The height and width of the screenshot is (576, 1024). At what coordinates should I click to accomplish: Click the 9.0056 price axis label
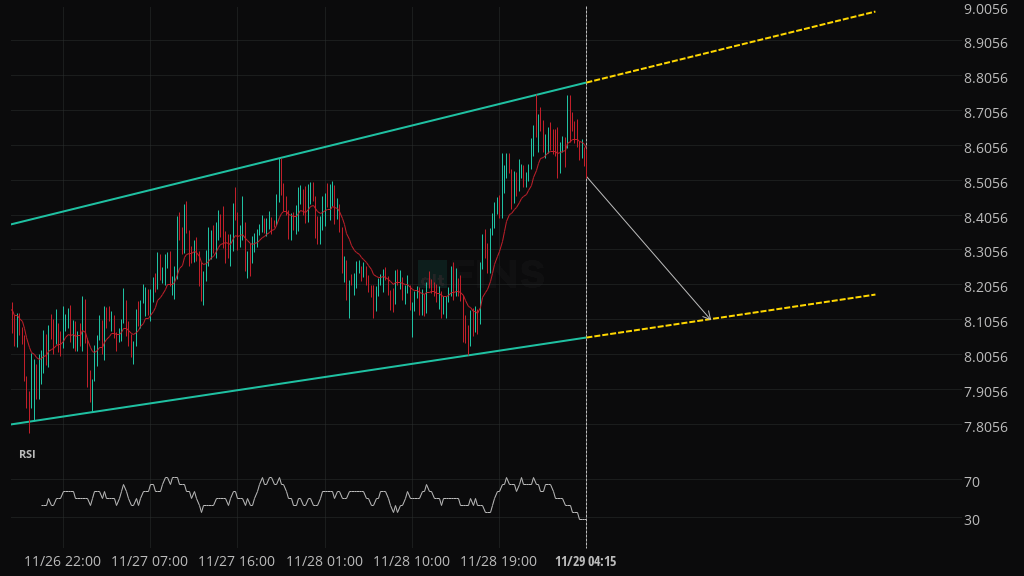[x=984, y=9]
